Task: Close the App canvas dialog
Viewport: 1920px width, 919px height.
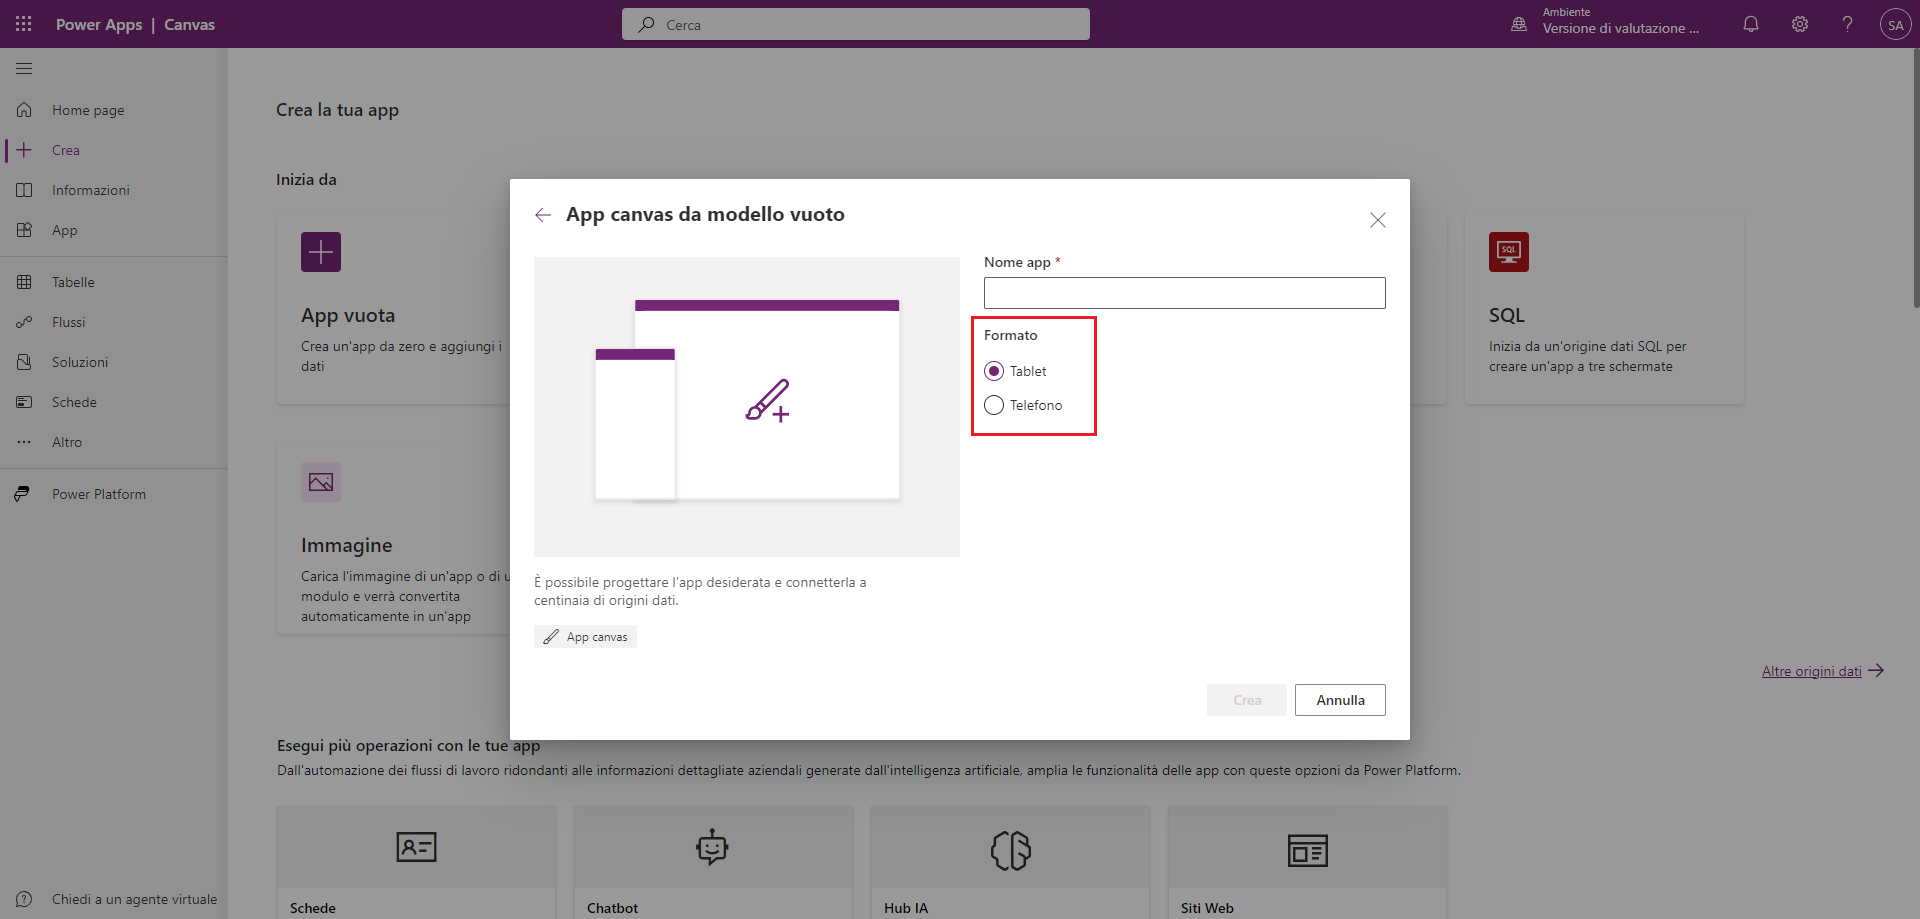Action: pos(1377,220)
